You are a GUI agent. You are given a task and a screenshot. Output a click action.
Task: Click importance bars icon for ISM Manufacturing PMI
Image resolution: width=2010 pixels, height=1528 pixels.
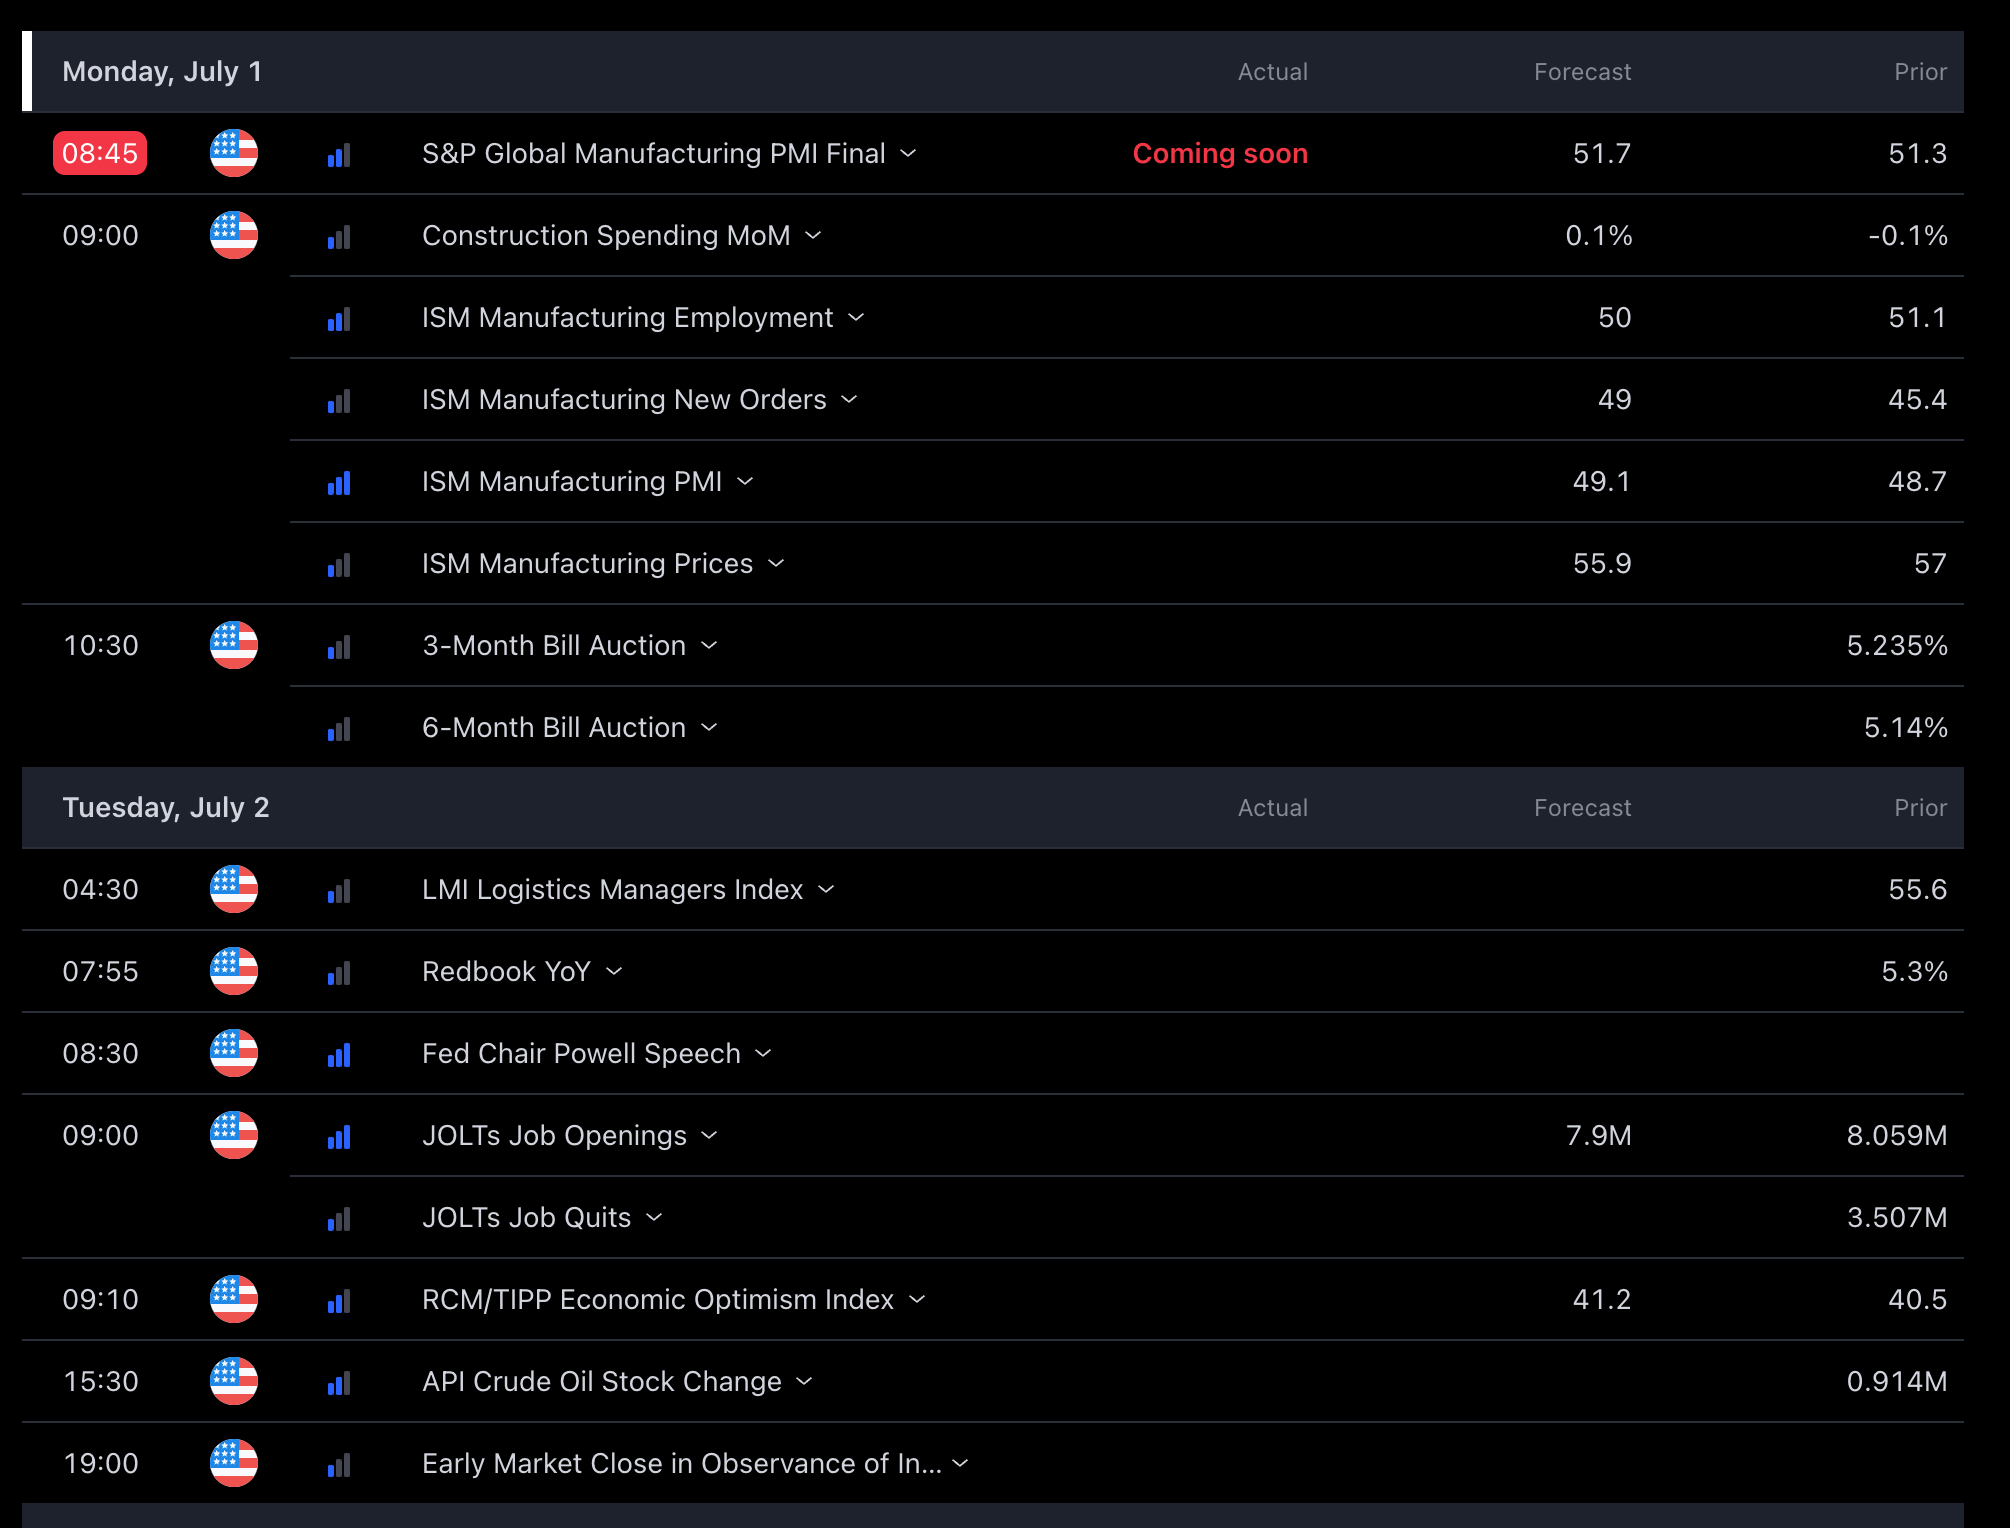[339, 483]
